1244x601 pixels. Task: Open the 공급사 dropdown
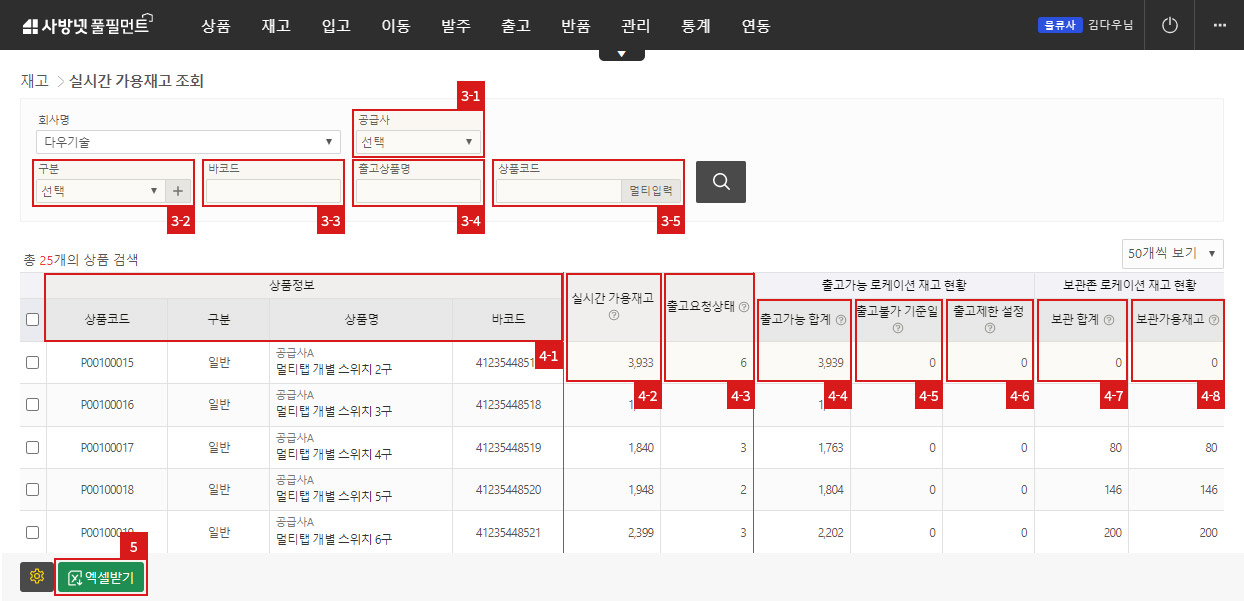tap(416, 140)
